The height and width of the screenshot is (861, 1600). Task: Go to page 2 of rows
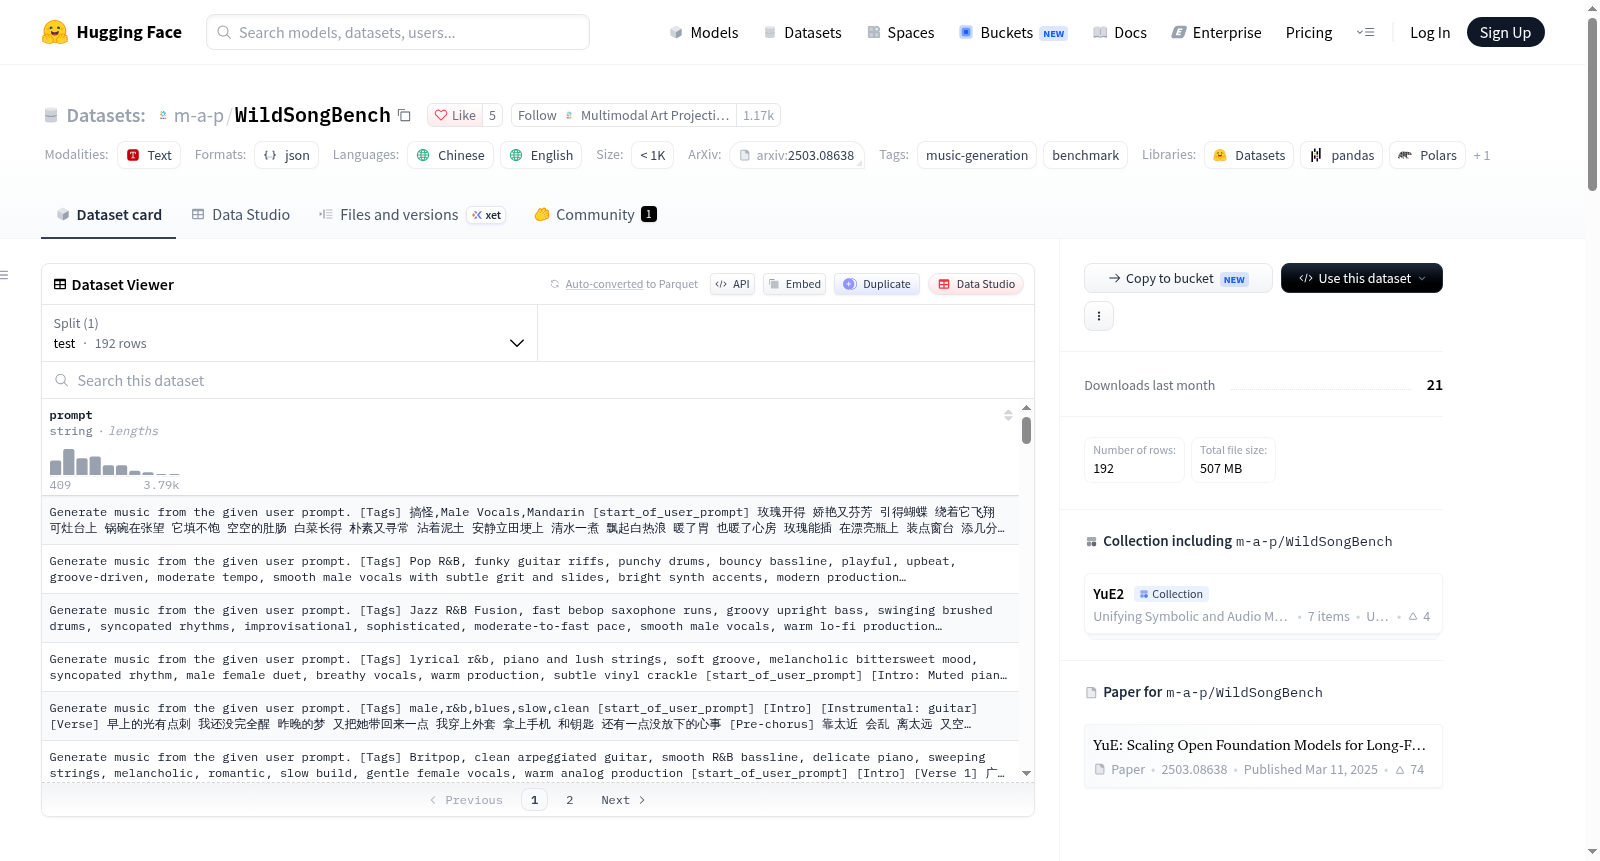coord(570,800)
